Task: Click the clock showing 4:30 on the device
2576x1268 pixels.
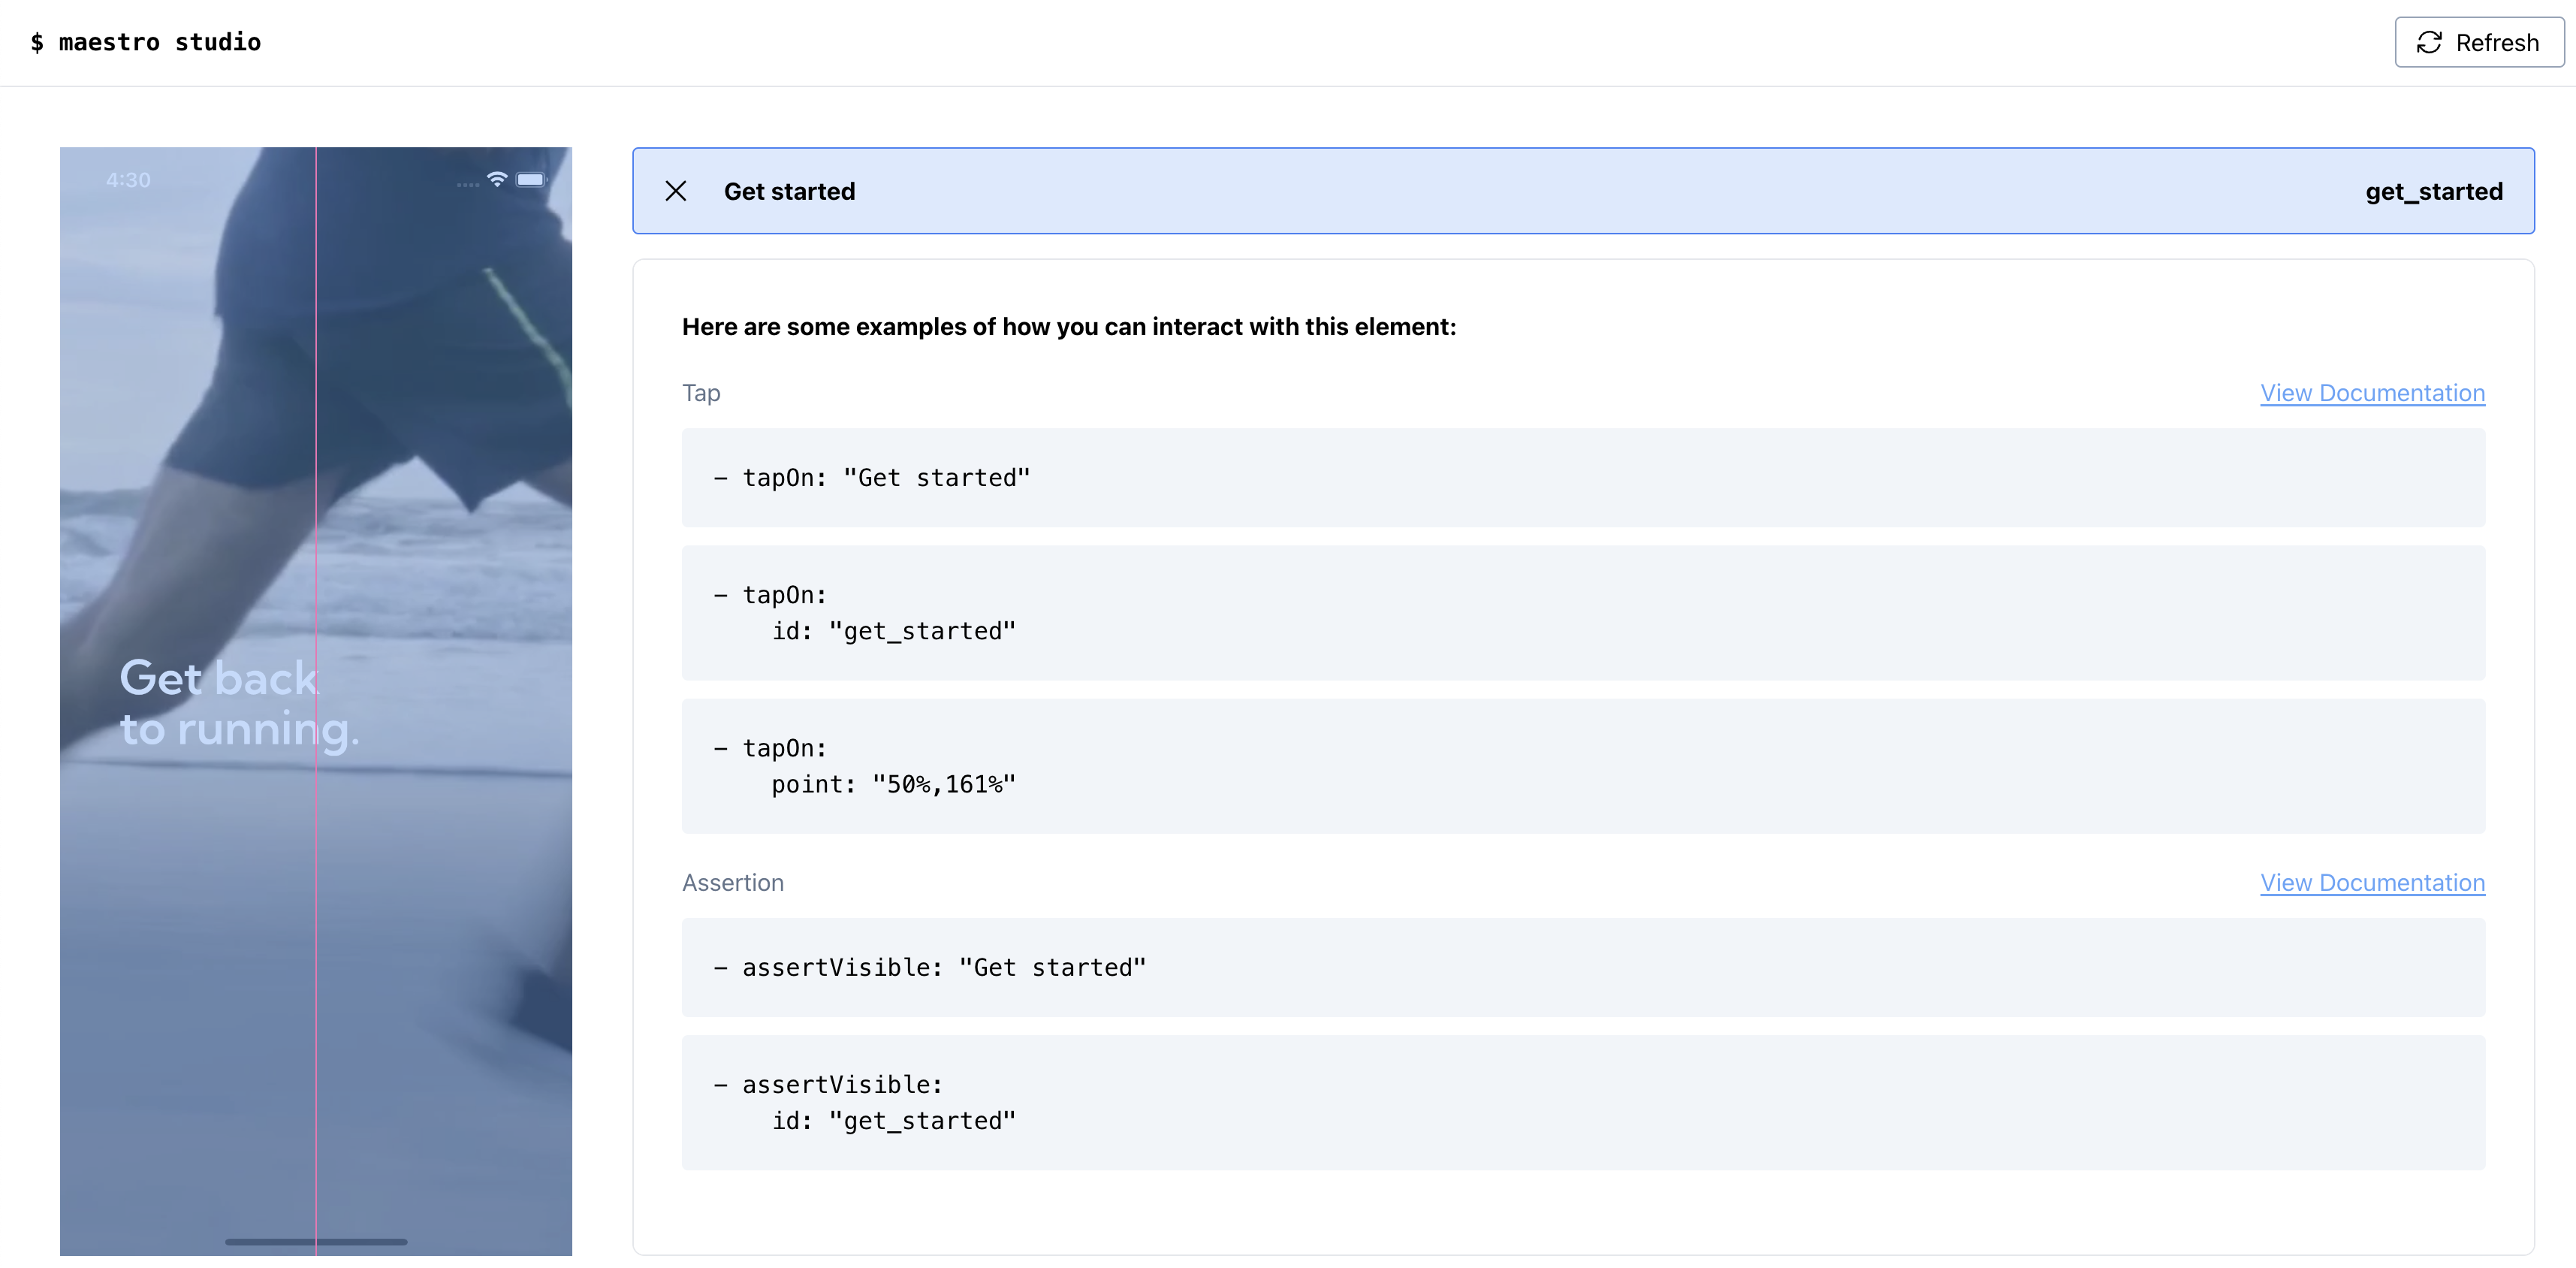Action: tap(130, 179)
